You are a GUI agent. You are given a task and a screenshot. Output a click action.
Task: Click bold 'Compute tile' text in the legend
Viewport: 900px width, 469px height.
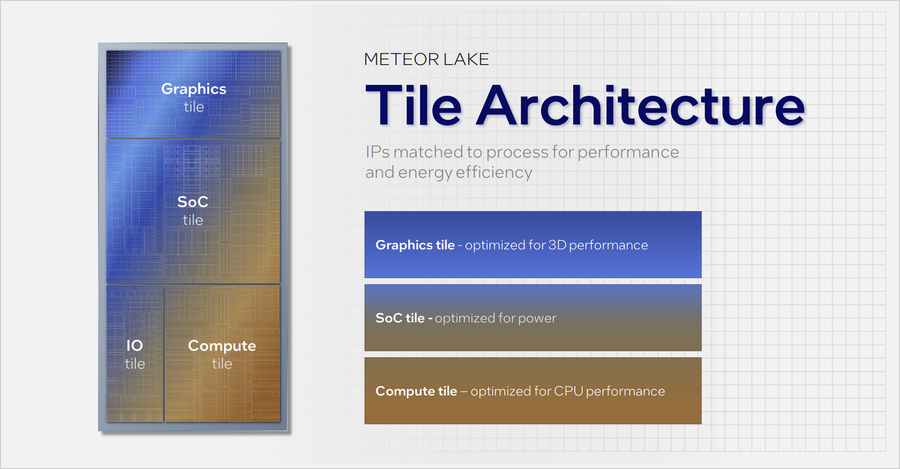point(415,391)
